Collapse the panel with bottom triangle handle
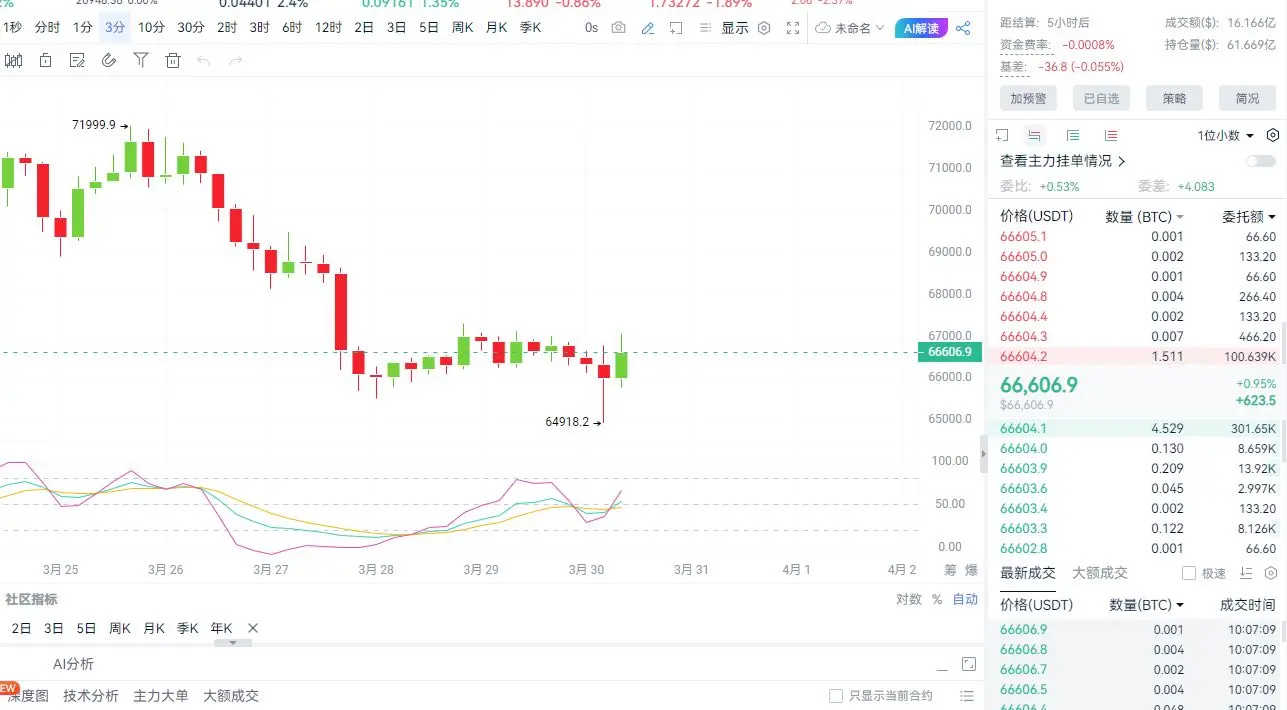The height and width of the screenshot is (710, 1287). coord(233,643)
